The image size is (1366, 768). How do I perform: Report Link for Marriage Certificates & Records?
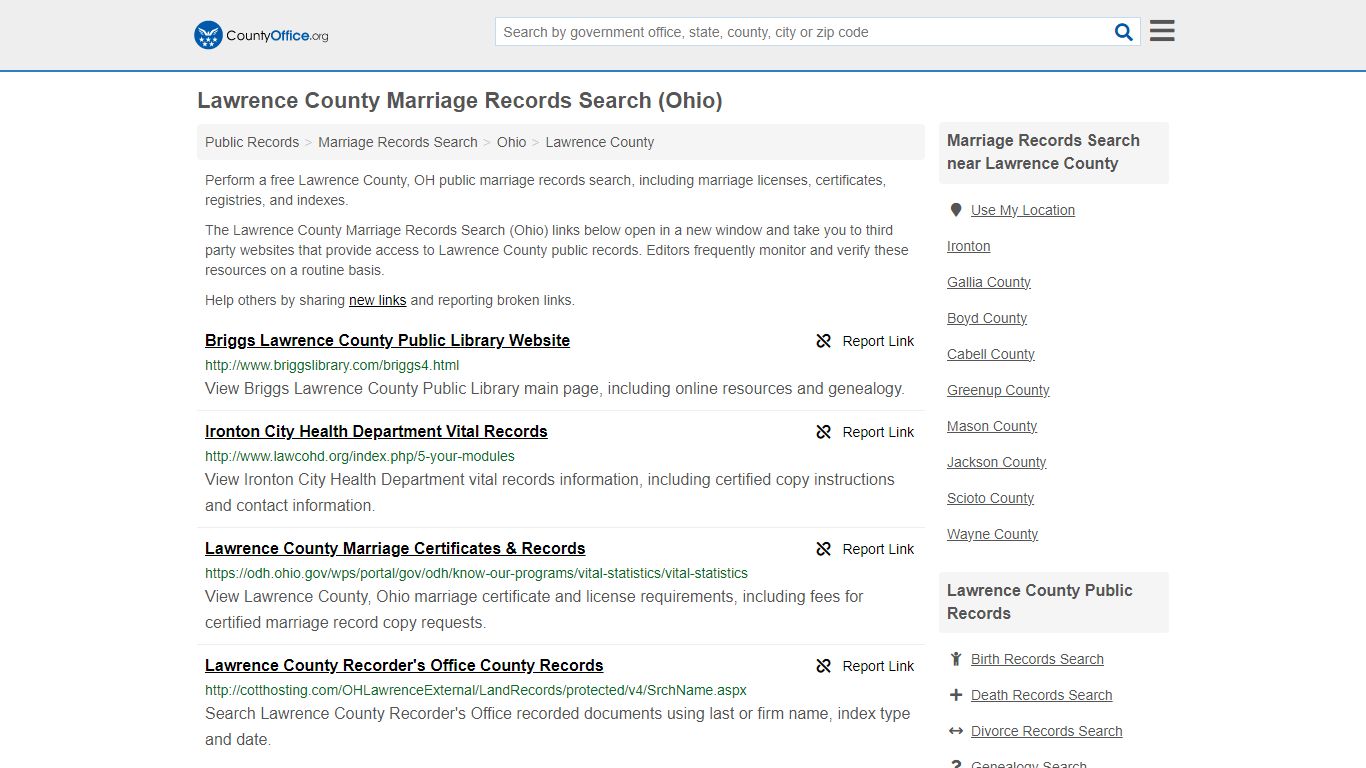[878, 549]
